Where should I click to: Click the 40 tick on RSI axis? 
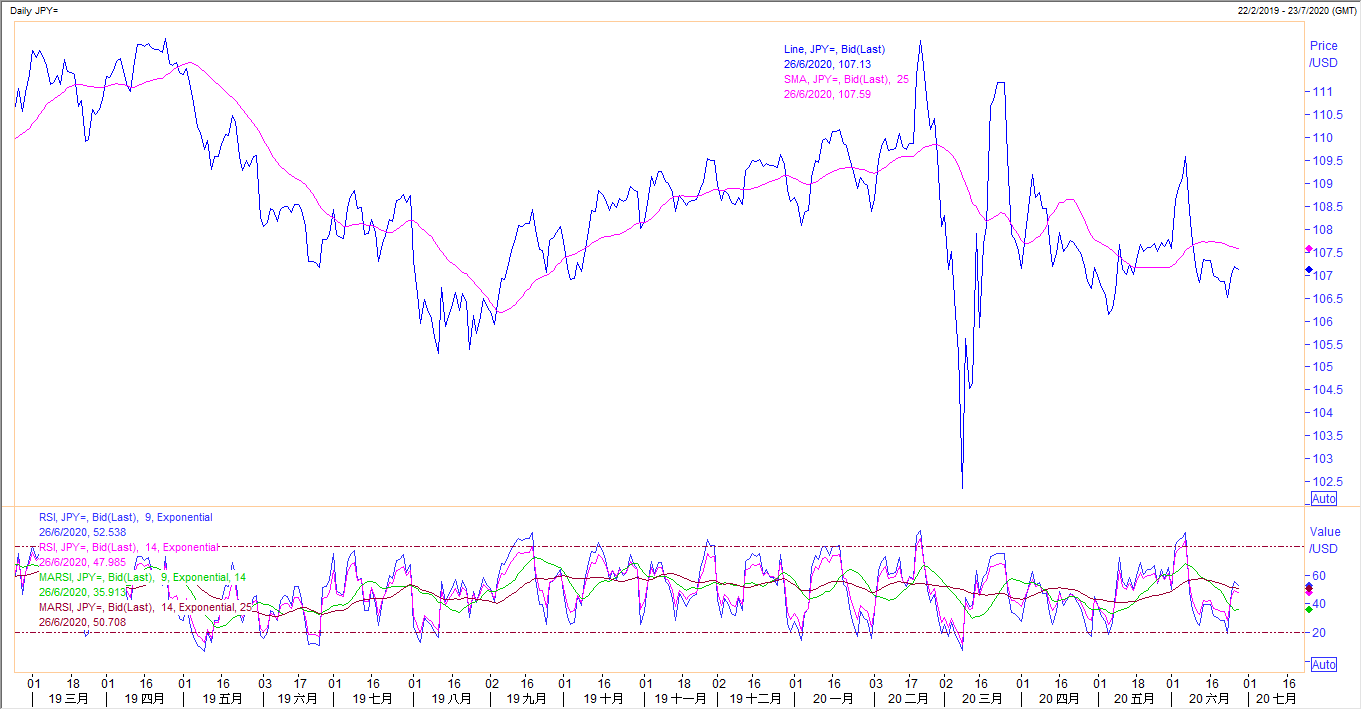1318,603
